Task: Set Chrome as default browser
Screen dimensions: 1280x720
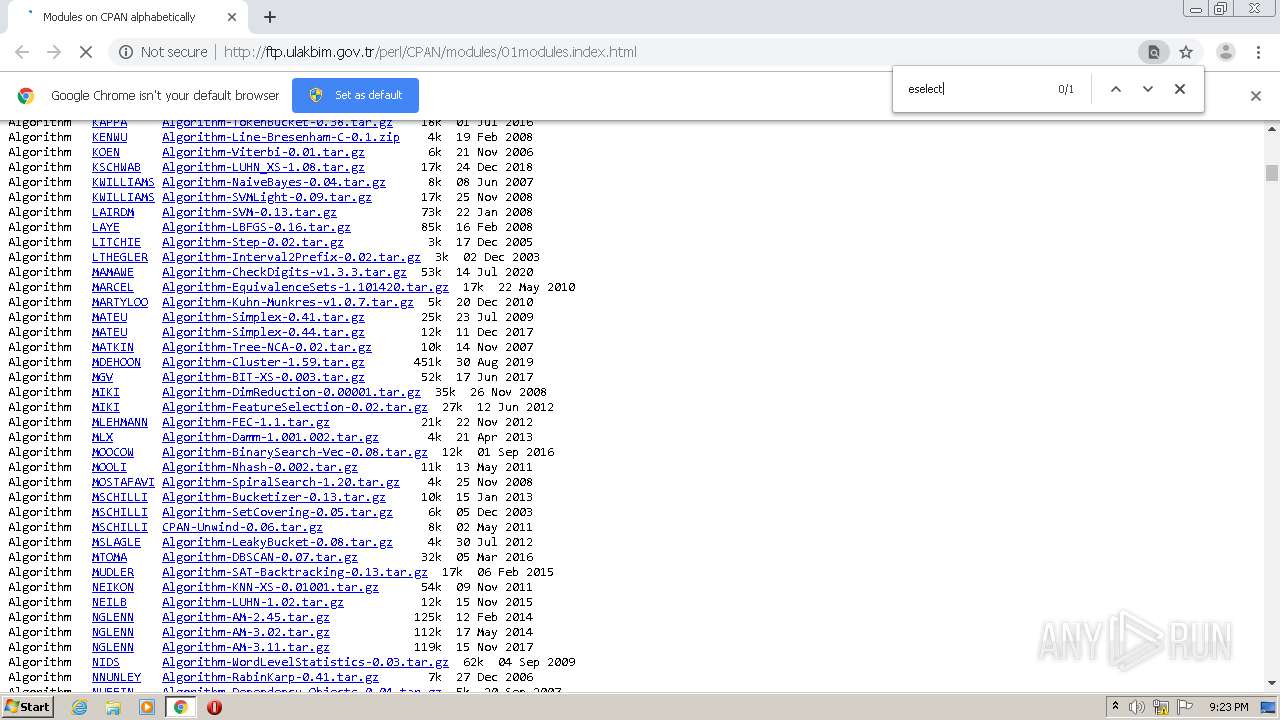Action: [x=355, y=95]
